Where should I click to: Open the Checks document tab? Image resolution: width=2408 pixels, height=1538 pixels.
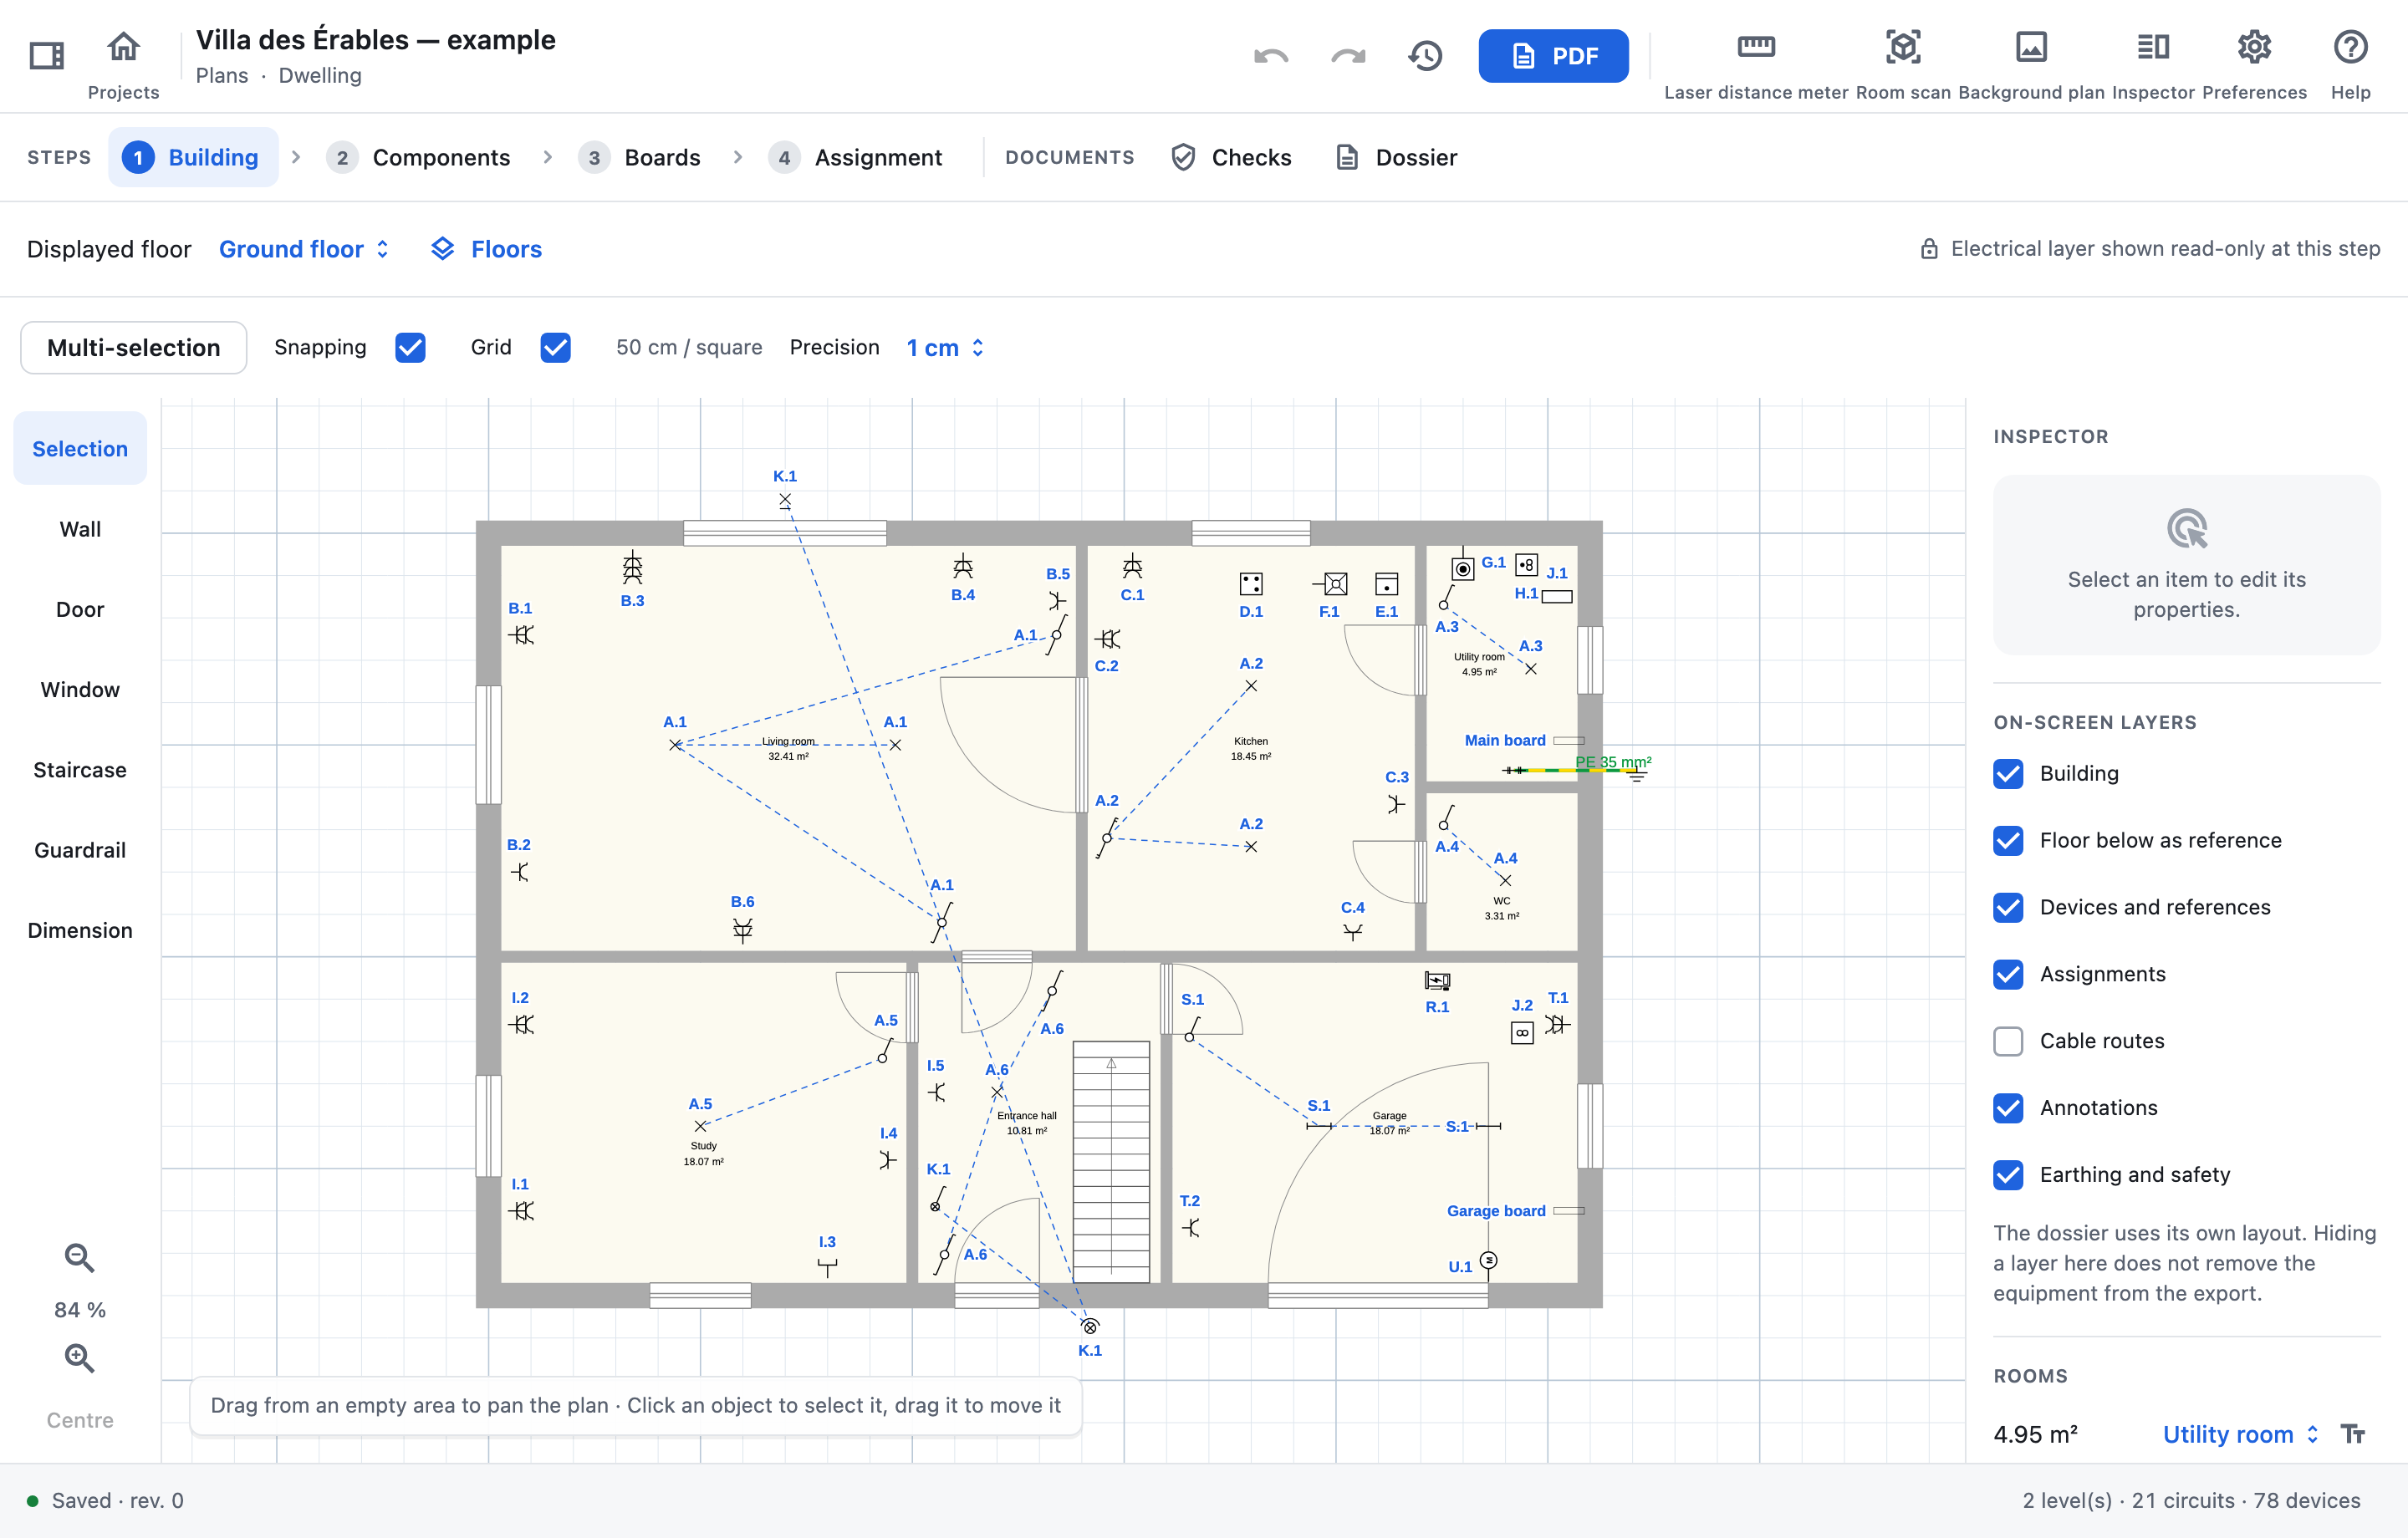[x=1232, y=157]
